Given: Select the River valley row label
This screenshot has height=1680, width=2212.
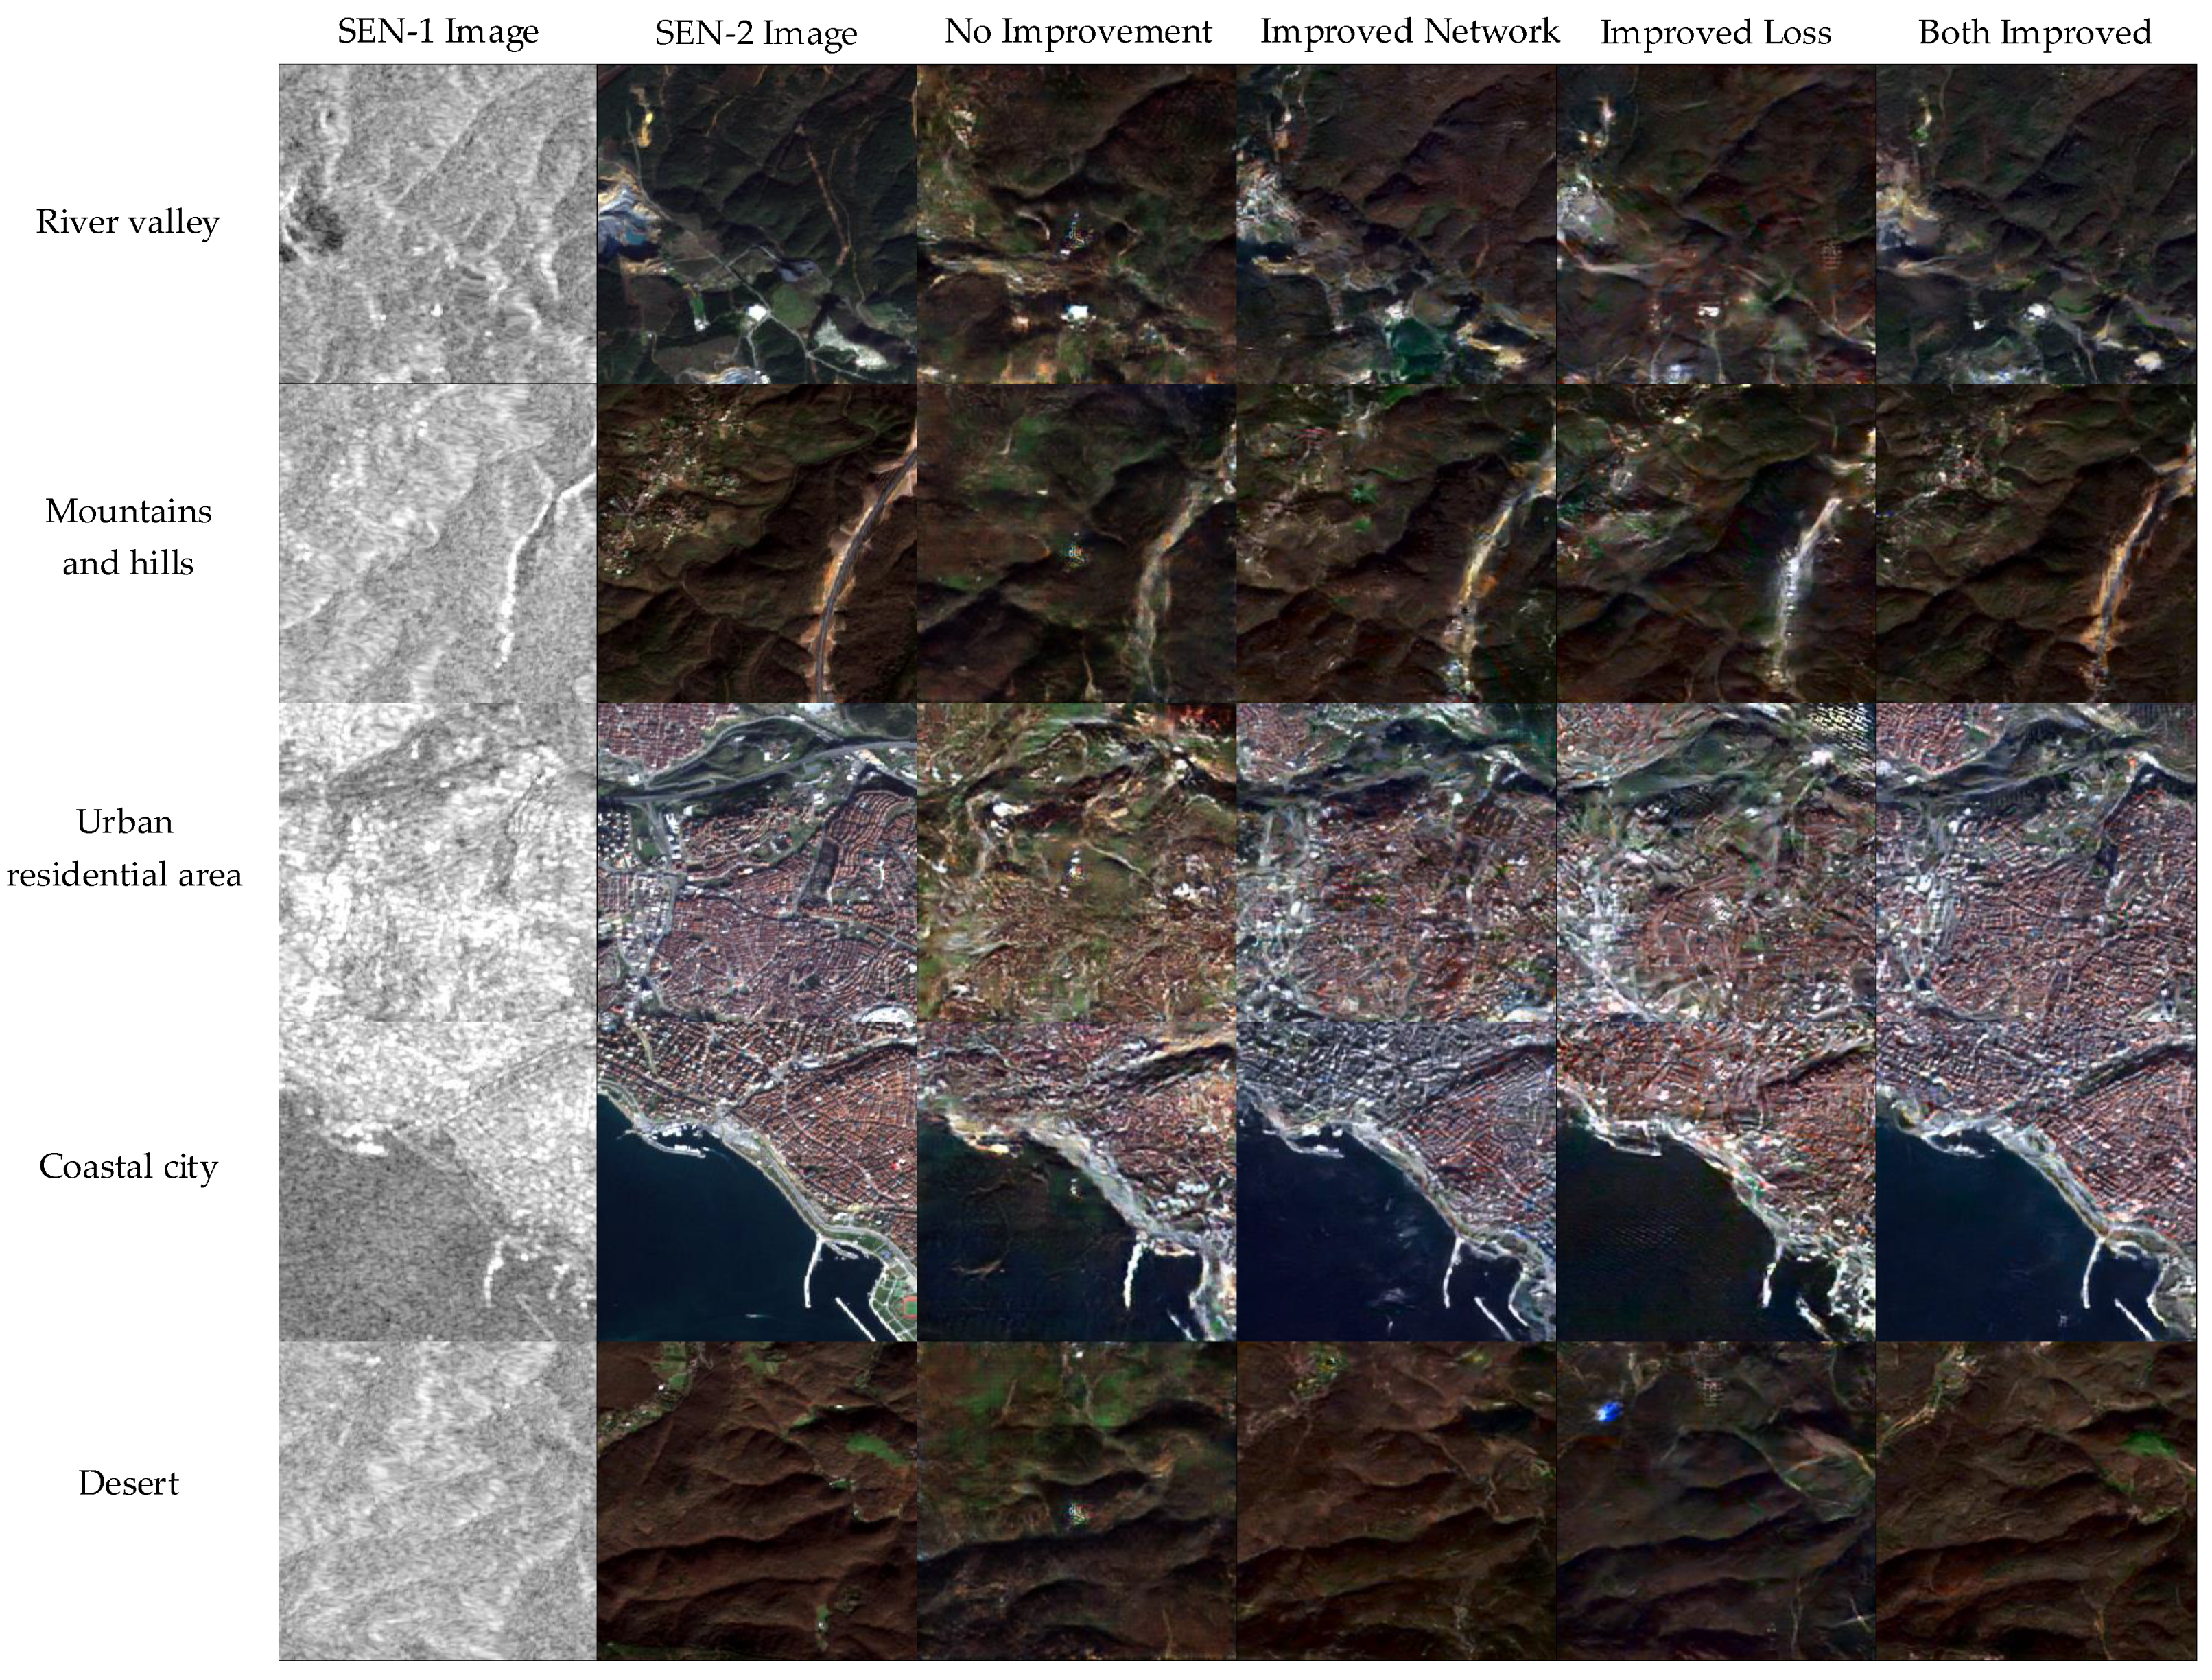Looking at the screenshot, I should [128, 222].
